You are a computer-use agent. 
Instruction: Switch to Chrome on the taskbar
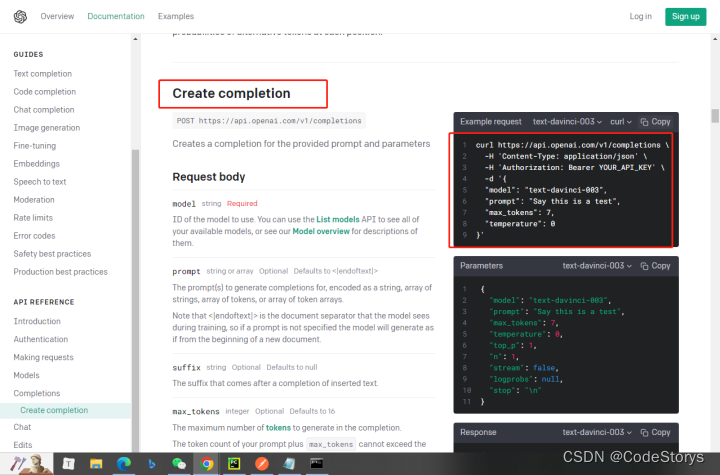pyautogui.click(x=207, y=464)
